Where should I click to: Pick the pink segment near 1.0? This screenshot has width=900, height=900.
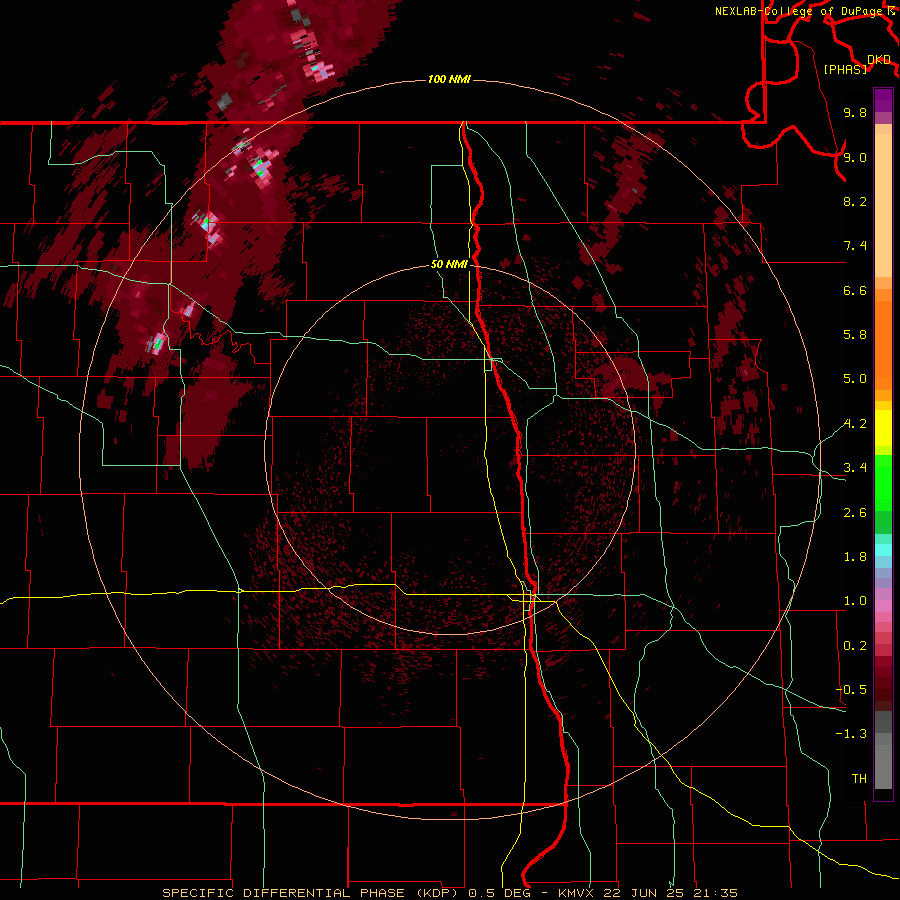(883, 606)
